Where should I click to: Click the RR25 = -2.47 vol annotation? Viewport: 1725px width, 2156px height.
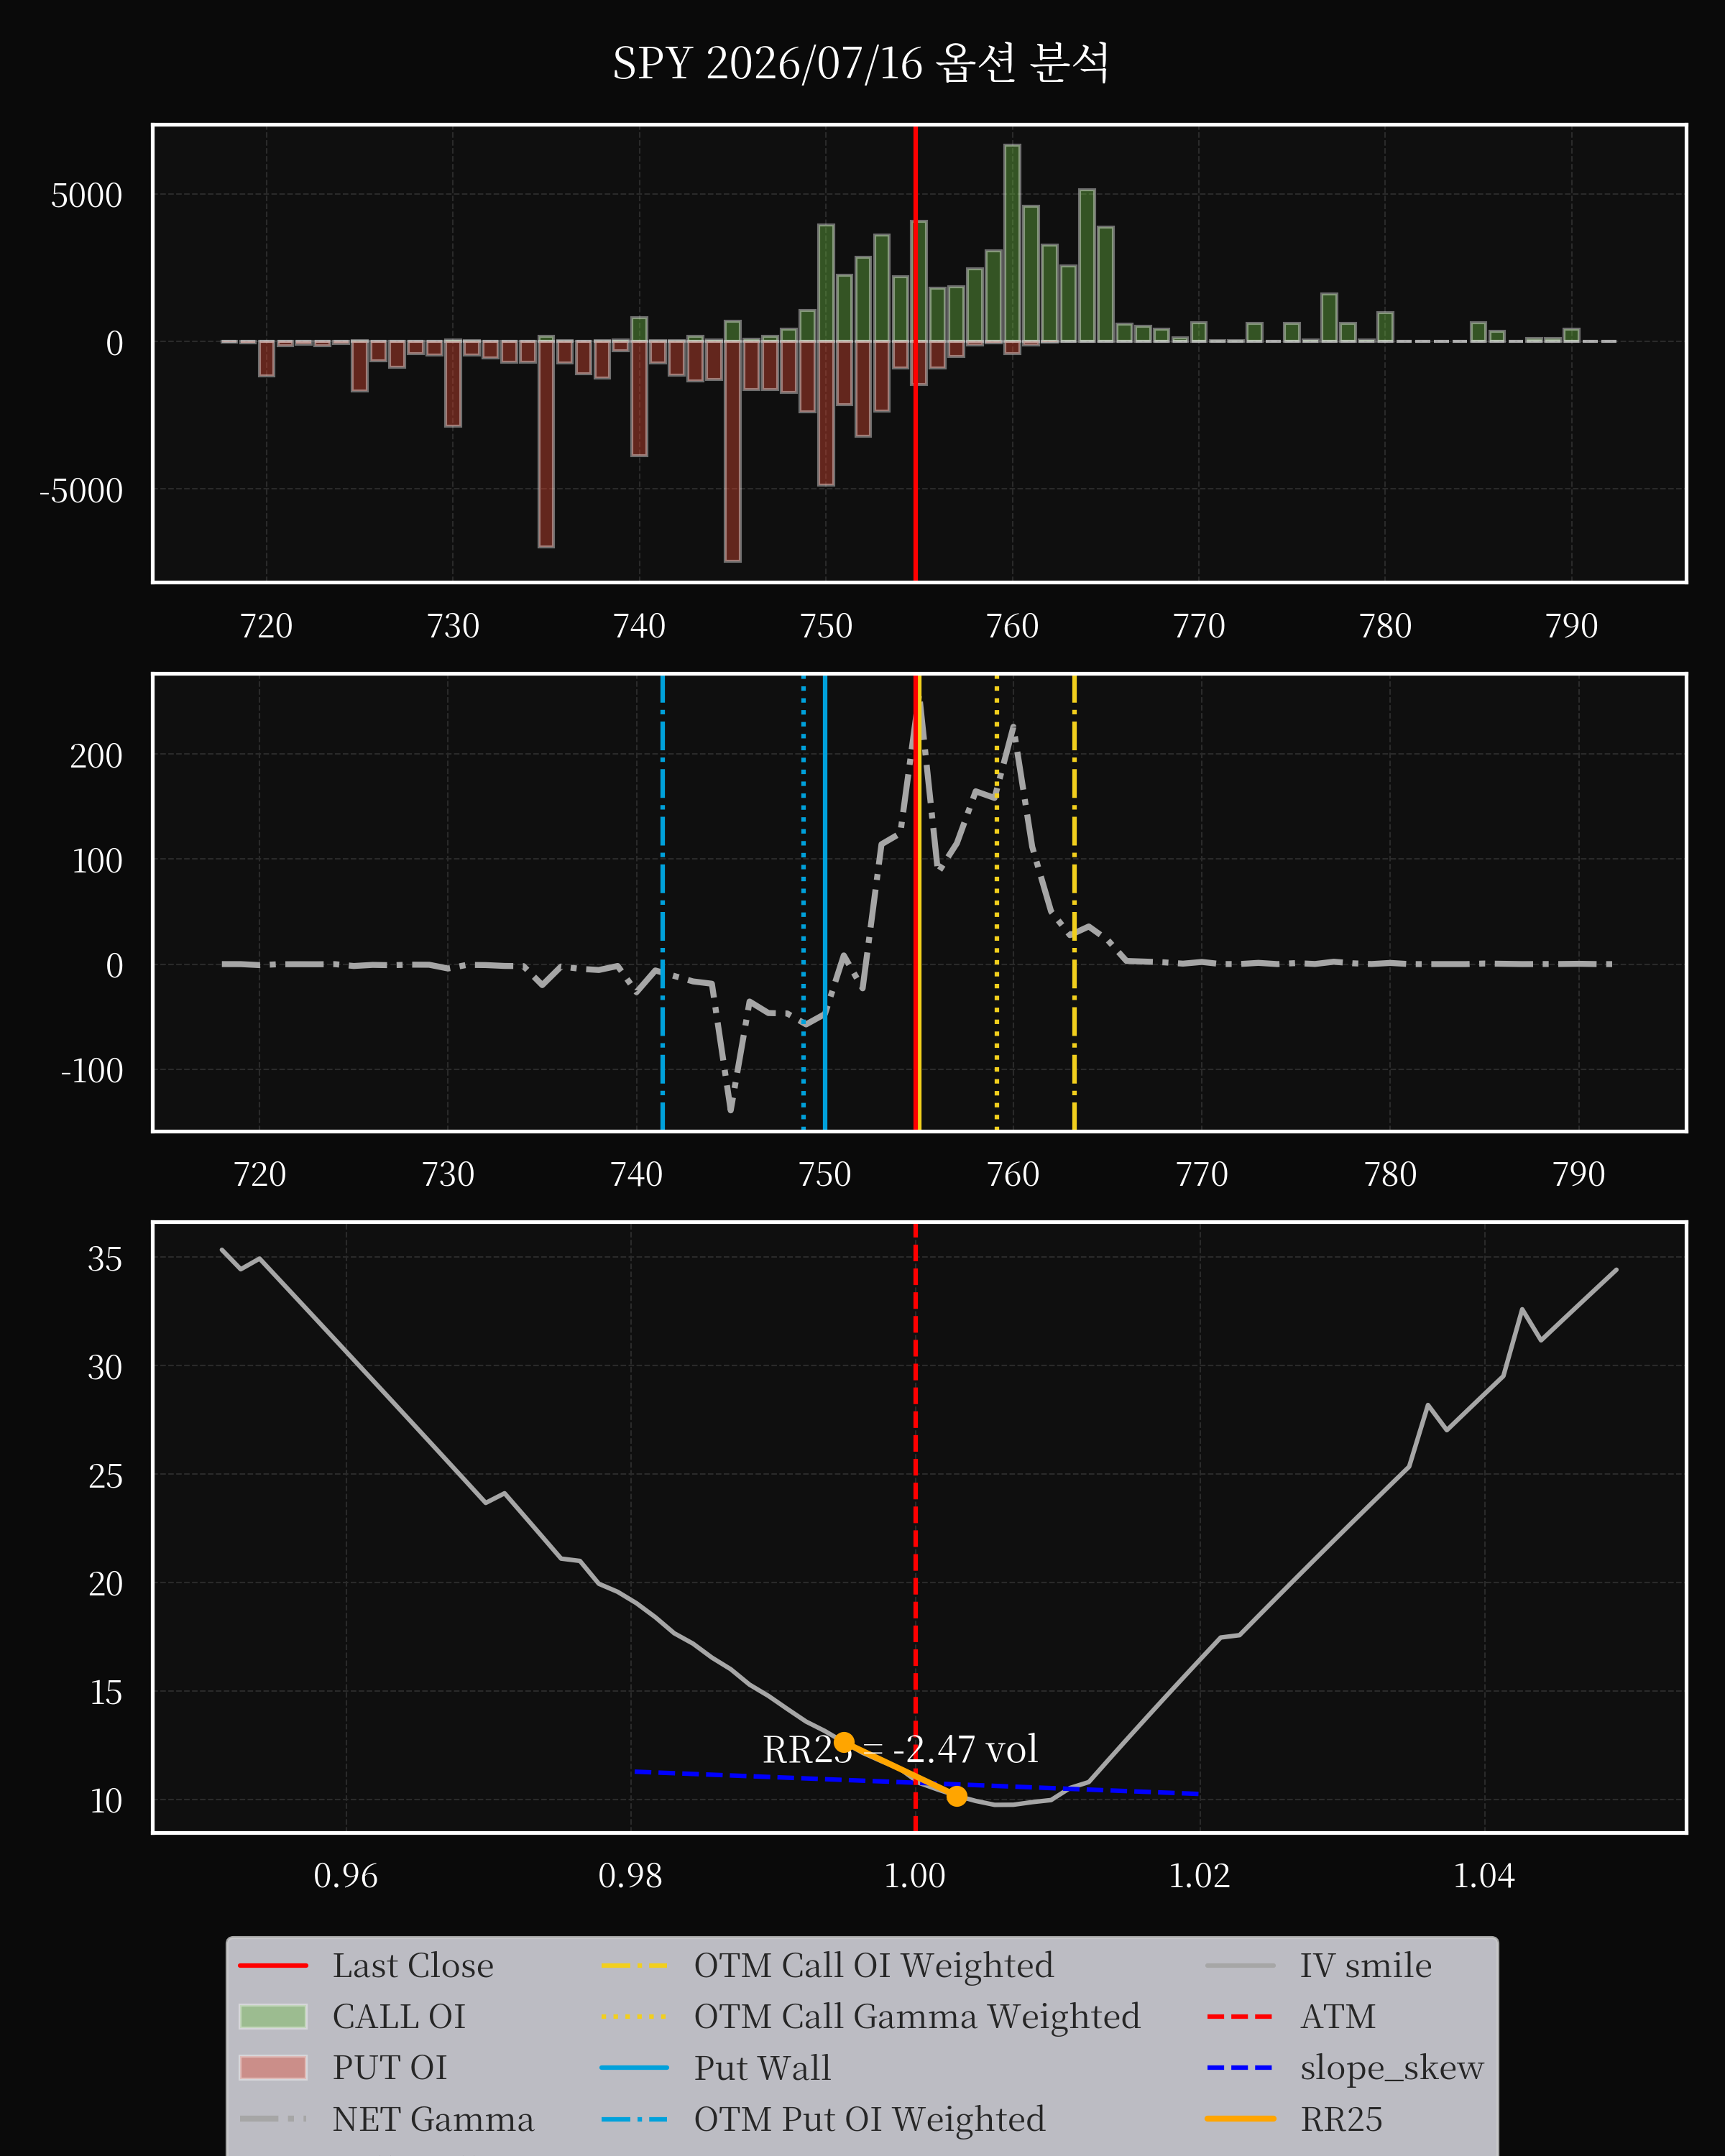900,1750
